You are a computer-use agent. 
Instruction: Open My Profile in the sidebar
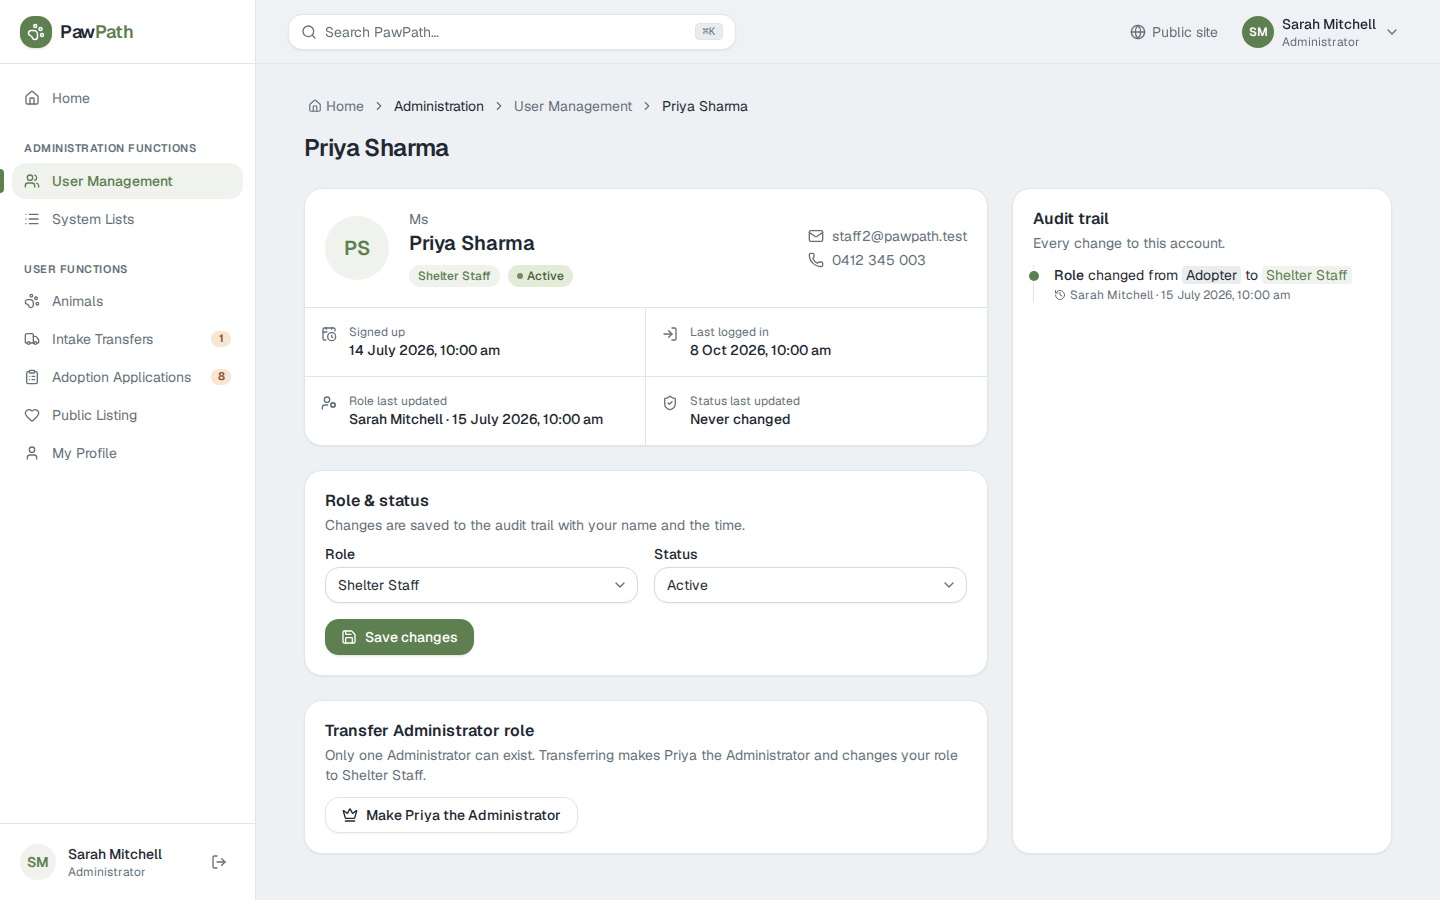127,453
